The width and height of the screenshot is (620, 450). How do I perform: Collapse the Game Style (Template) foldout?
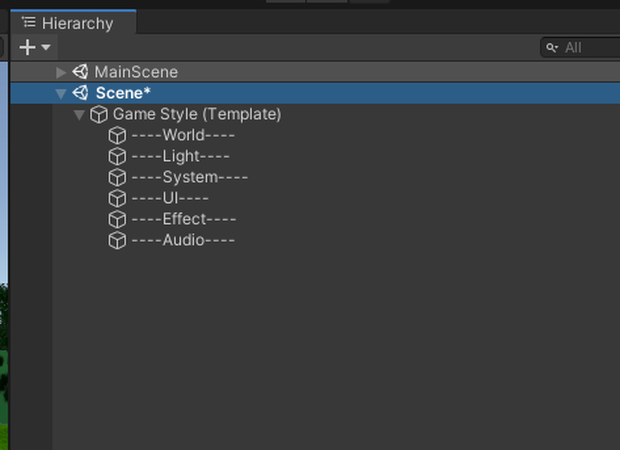tap(79, 115)
